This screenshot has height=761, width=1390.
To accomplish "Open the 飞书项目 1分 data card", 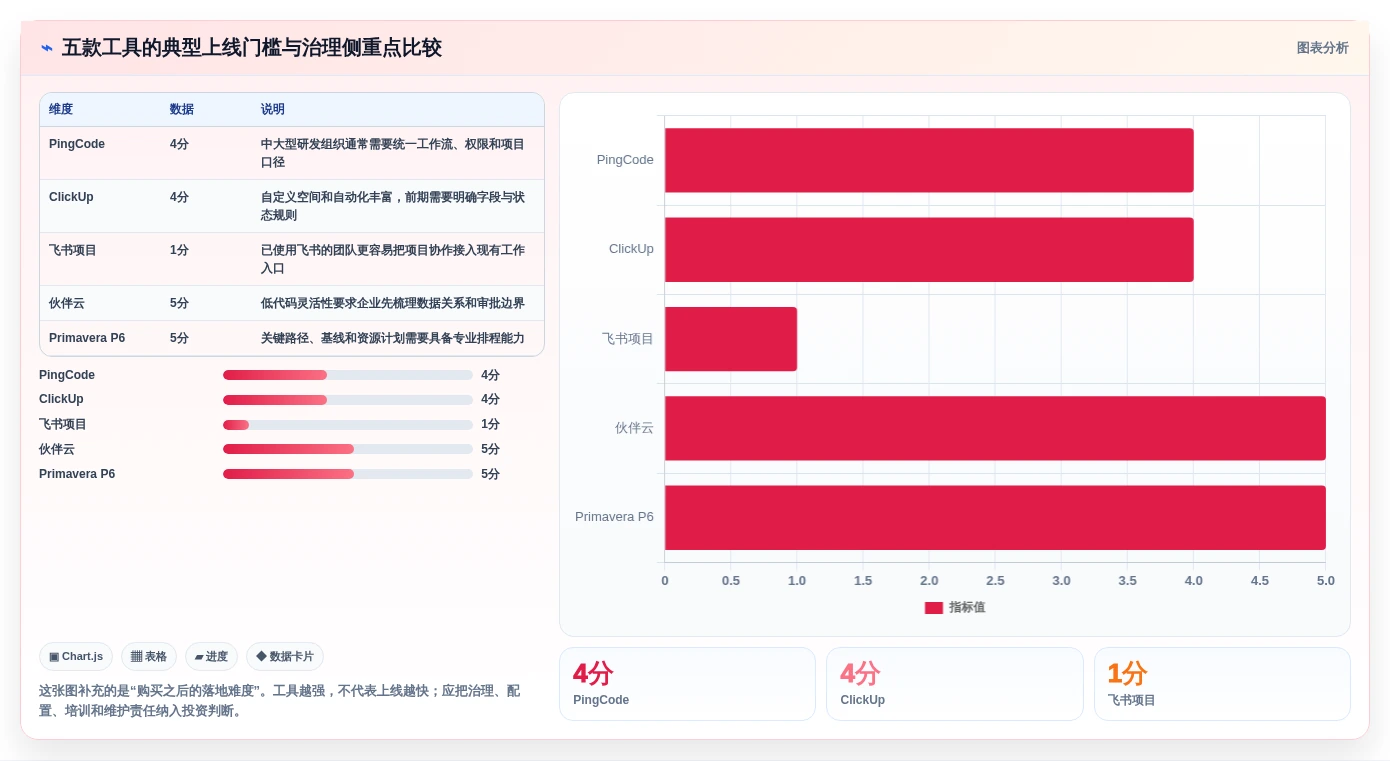I will pyautogui.click(x=1222, y=684).
